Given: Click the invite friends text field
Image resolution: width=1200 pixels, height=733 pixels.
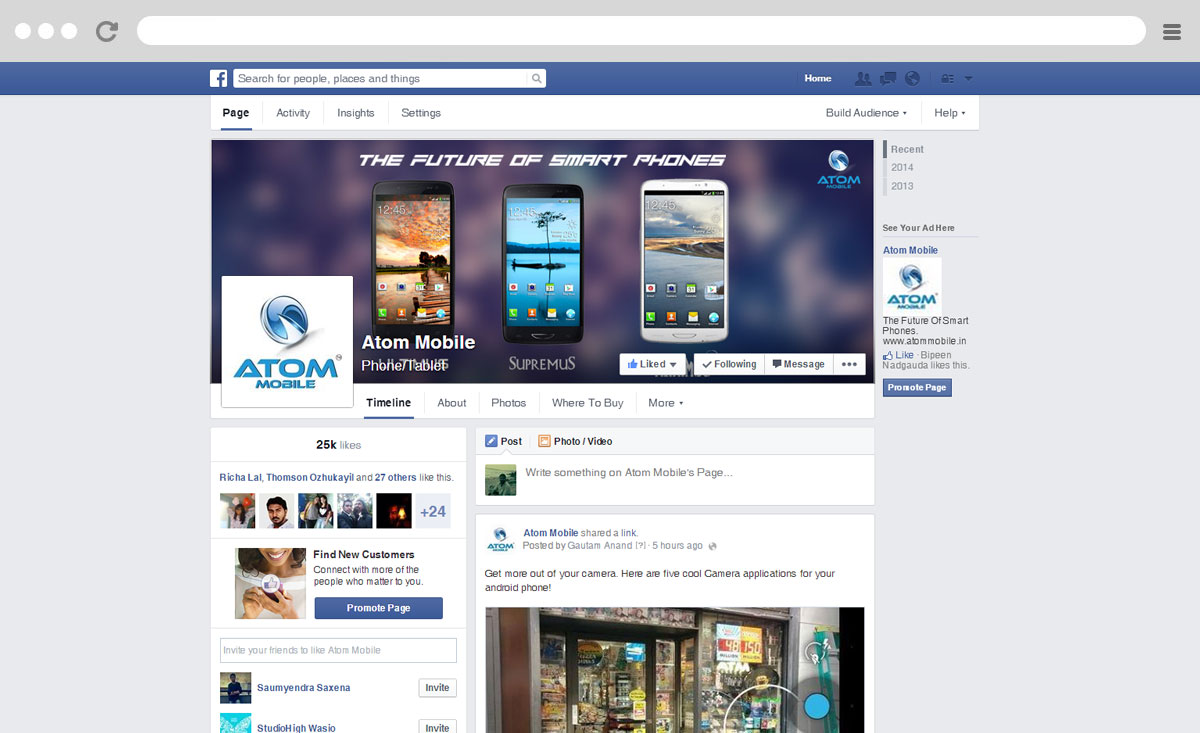Looking at the screenshot, I should point(338,650).
